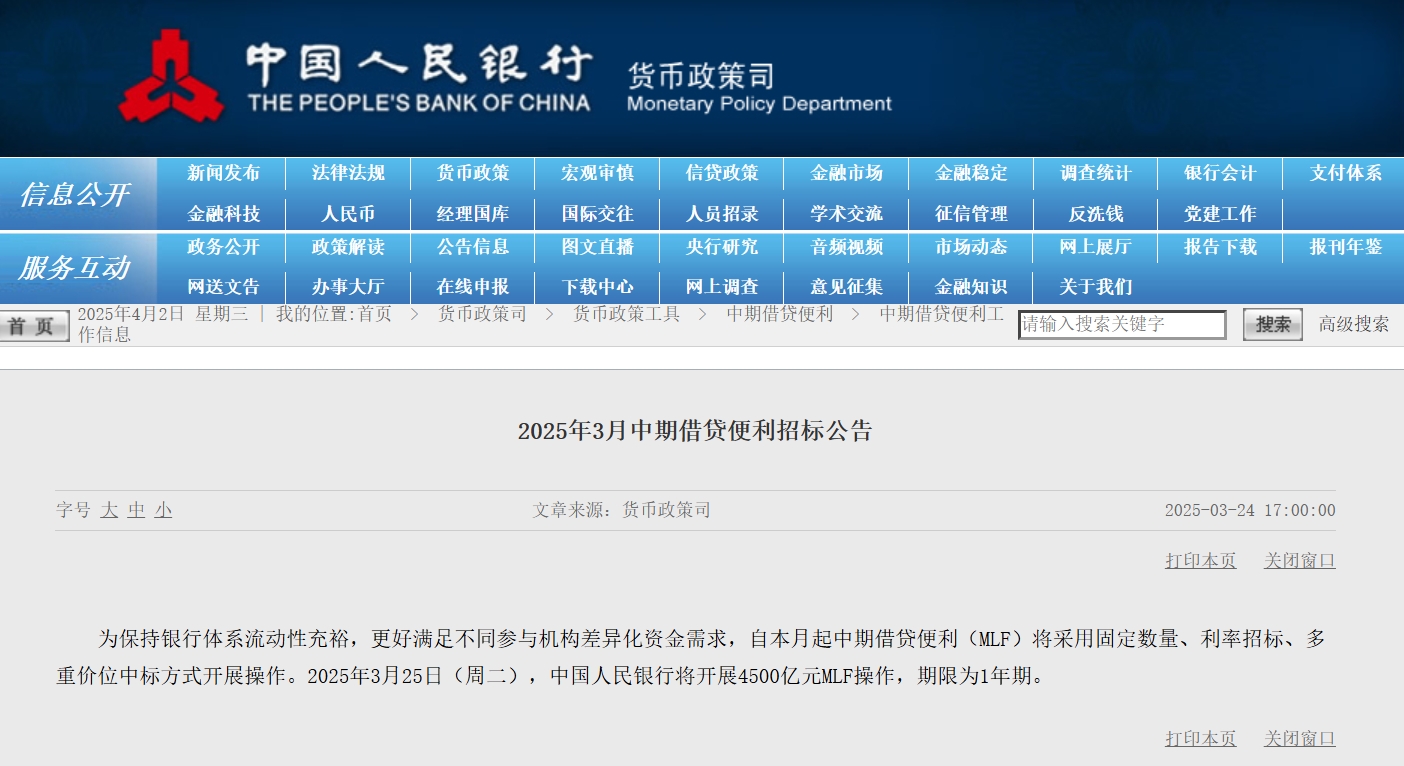Set font size to medium 中

136,511
